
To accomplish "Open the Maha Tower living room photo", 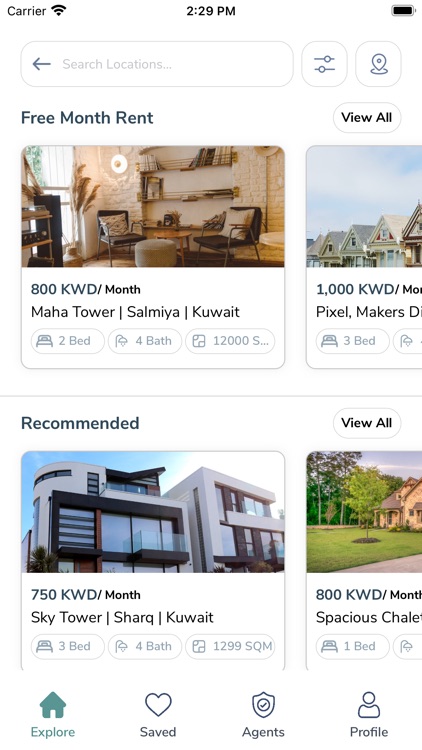I will (x=153, y=207).
